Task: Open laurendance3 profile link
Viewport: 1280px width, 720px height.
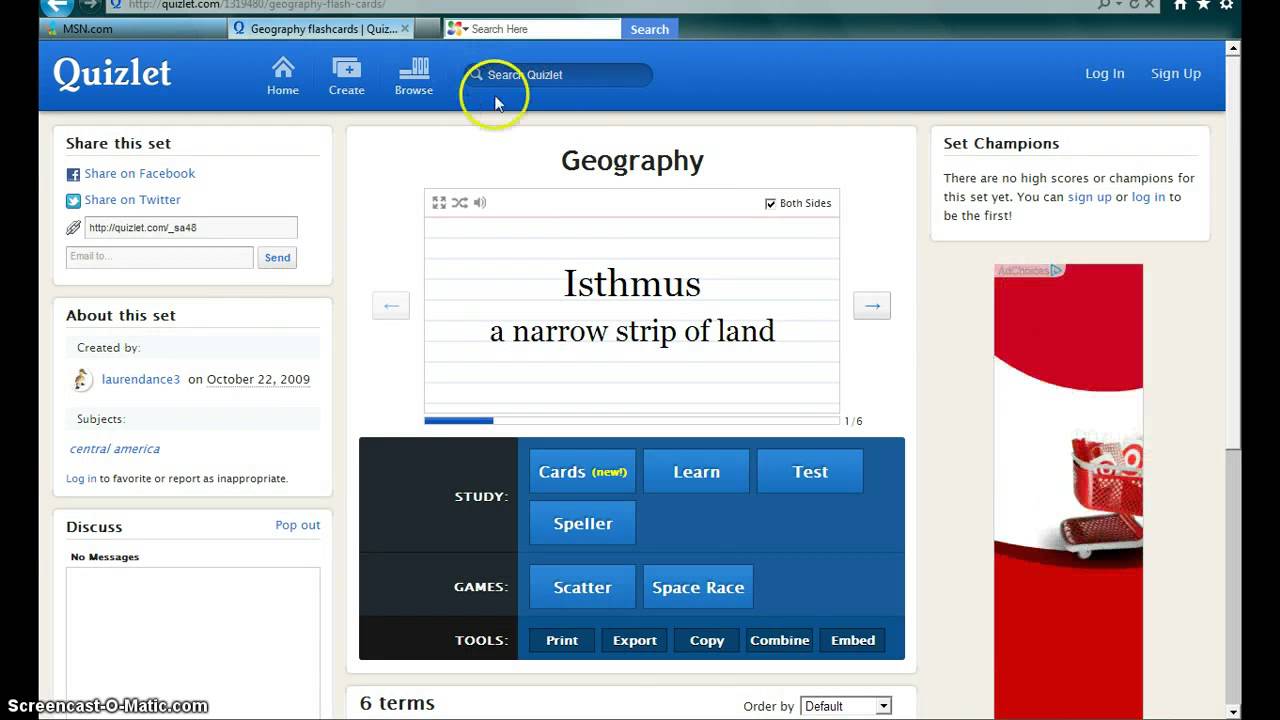Action: point(141,379)
